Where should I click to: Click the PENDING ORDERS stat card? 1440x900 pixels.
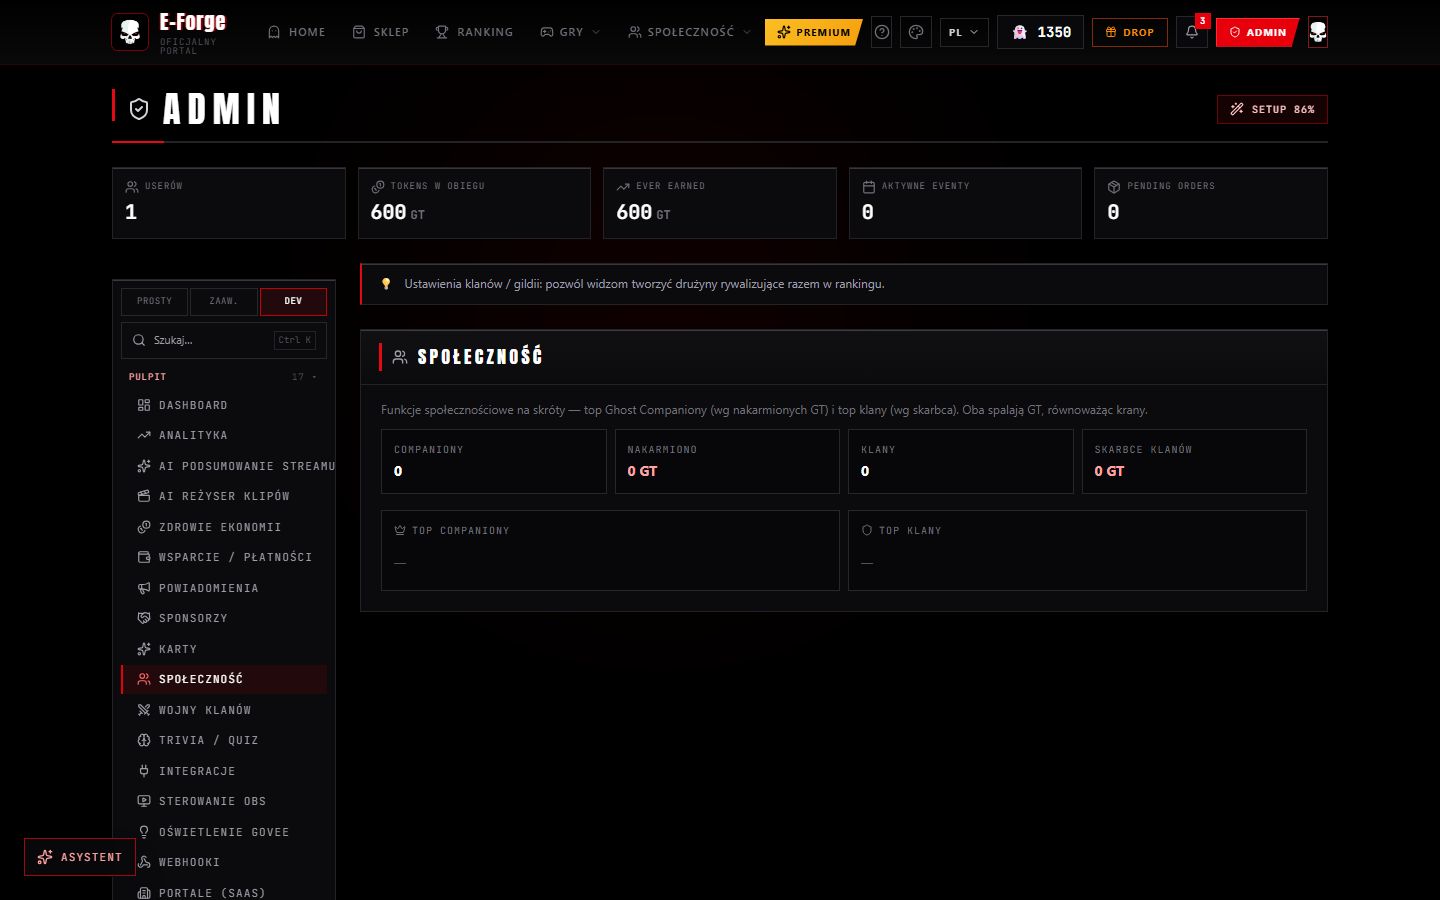[x=1211, y=203]
